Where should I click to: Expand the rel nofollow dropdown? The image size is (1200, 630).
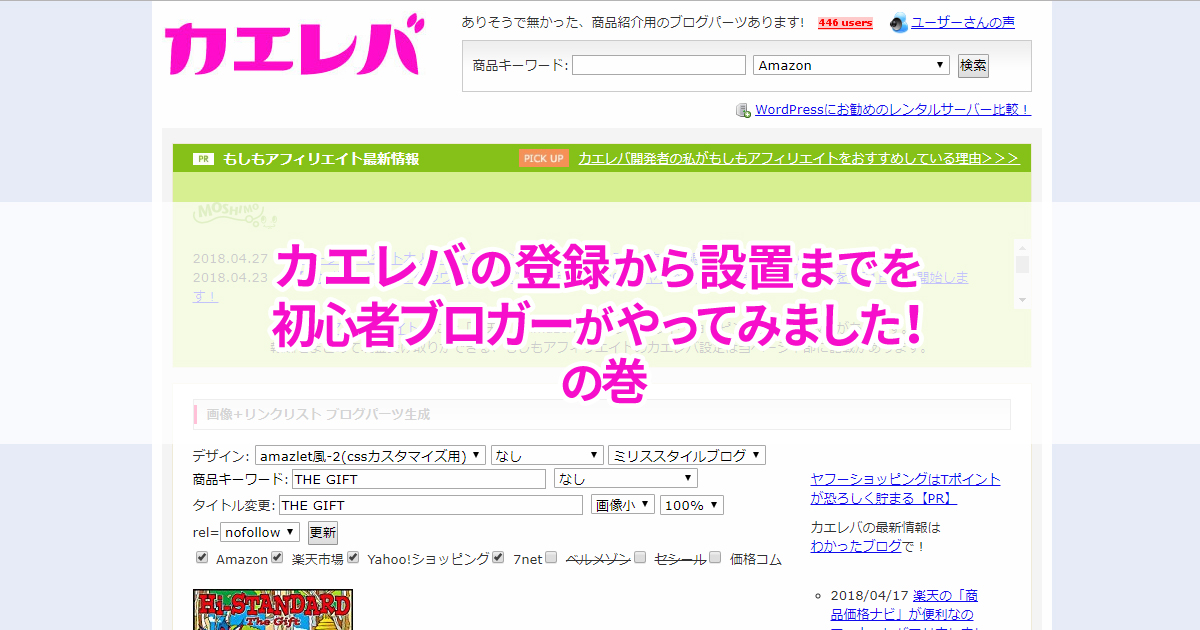261,532
